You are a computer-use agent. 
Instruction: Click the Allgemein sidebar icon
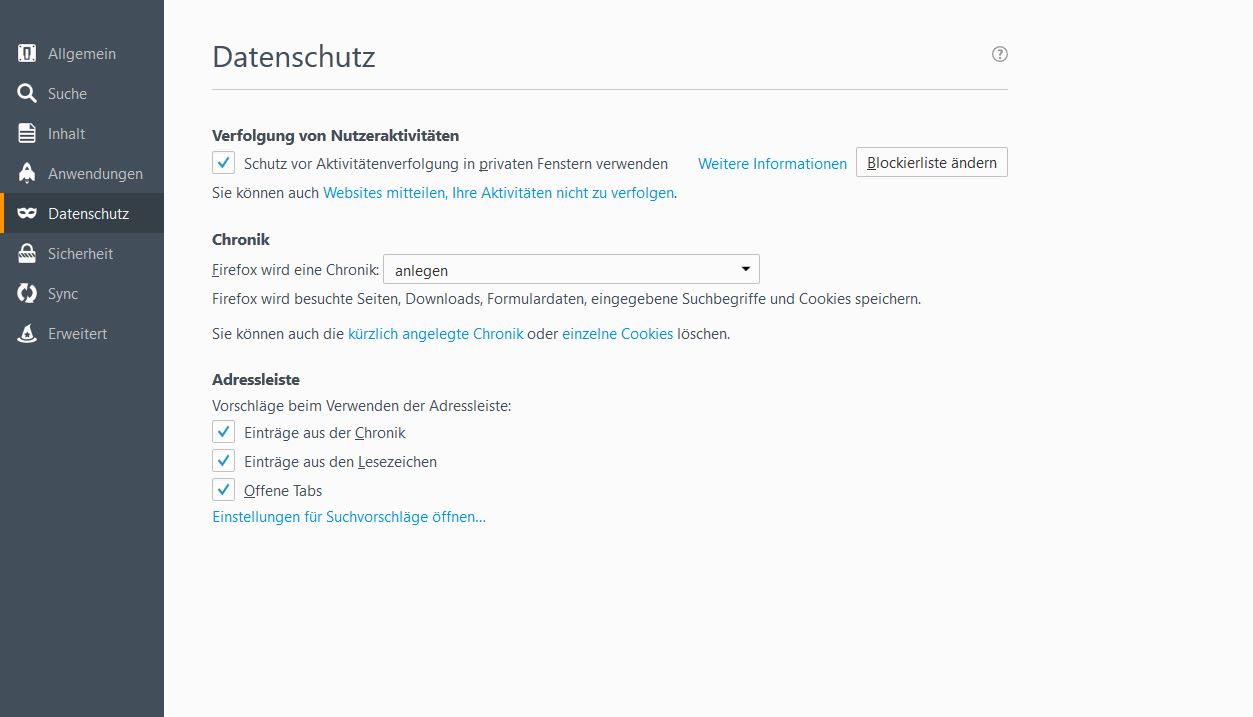tap(27, 54)
